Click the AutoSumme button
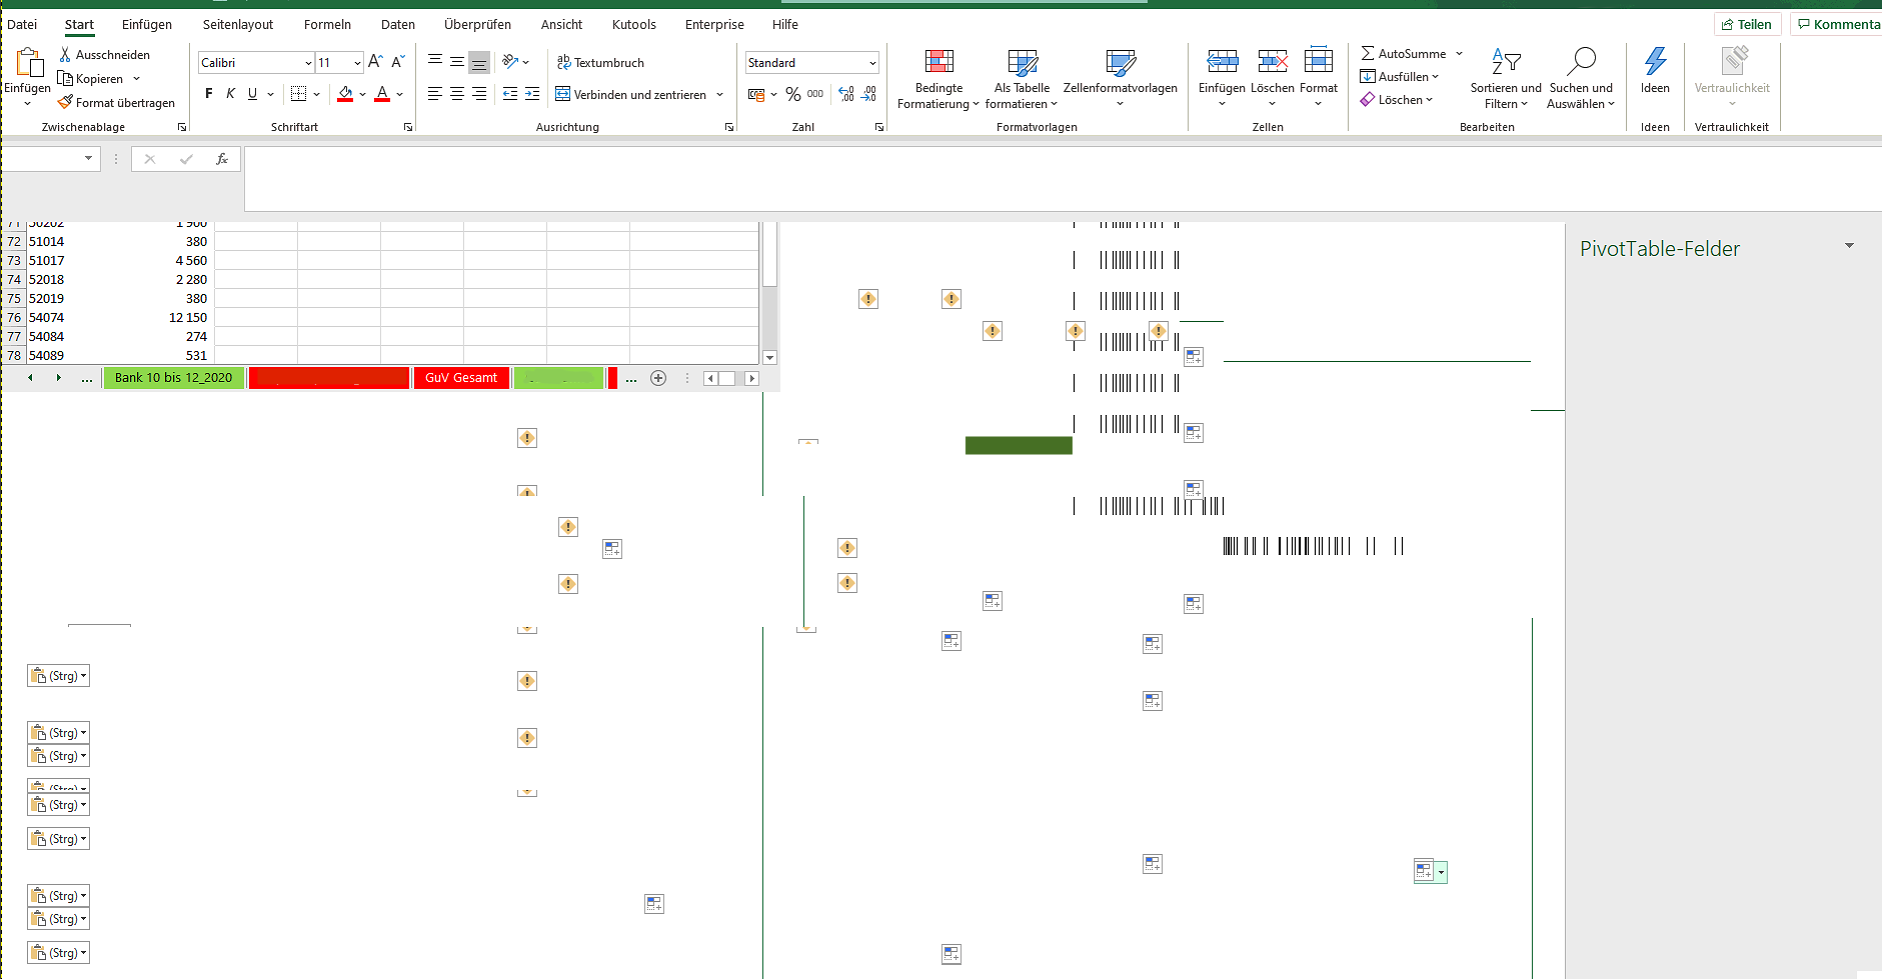The image size is (1882, 979). 1403,54
